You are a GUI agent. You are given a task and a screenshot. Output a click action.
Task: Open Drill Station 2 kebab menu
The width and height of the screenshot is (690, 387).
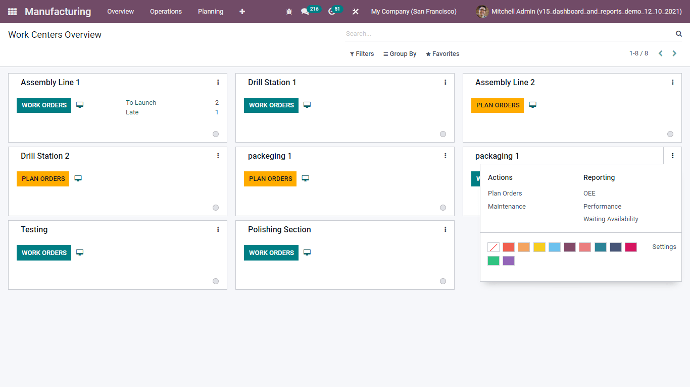click(x=218, y=156)
